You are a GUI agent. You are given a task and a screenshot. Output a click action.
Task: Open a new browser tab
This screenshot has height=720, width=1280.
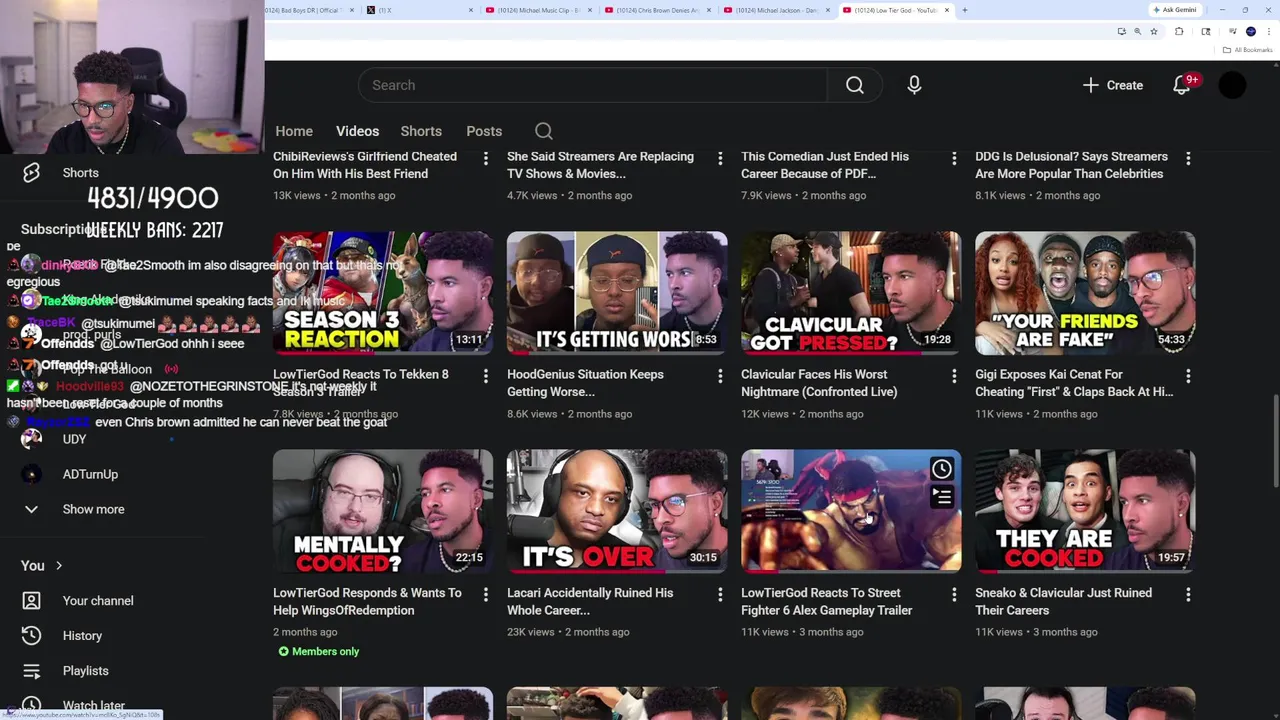point(965,10)
